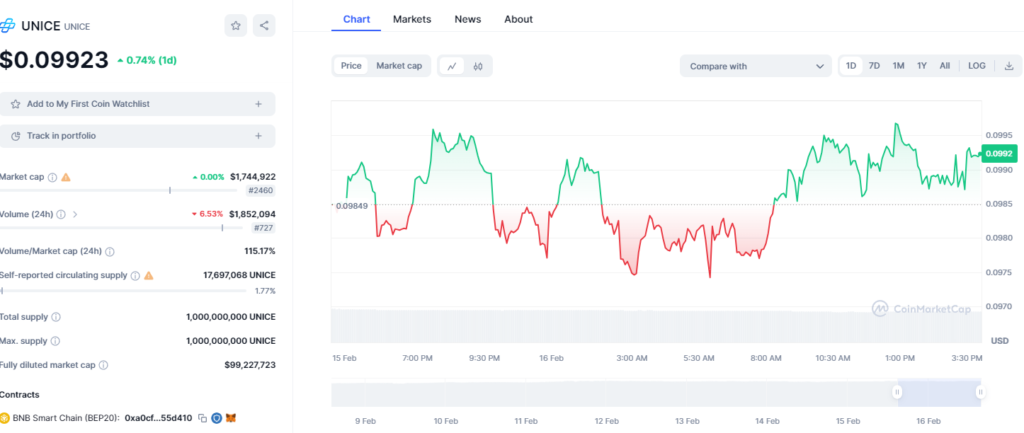Viewport: 1024px width, 433px height.
Task: Enable LOG scale on chart
Action: click(976, 66)
